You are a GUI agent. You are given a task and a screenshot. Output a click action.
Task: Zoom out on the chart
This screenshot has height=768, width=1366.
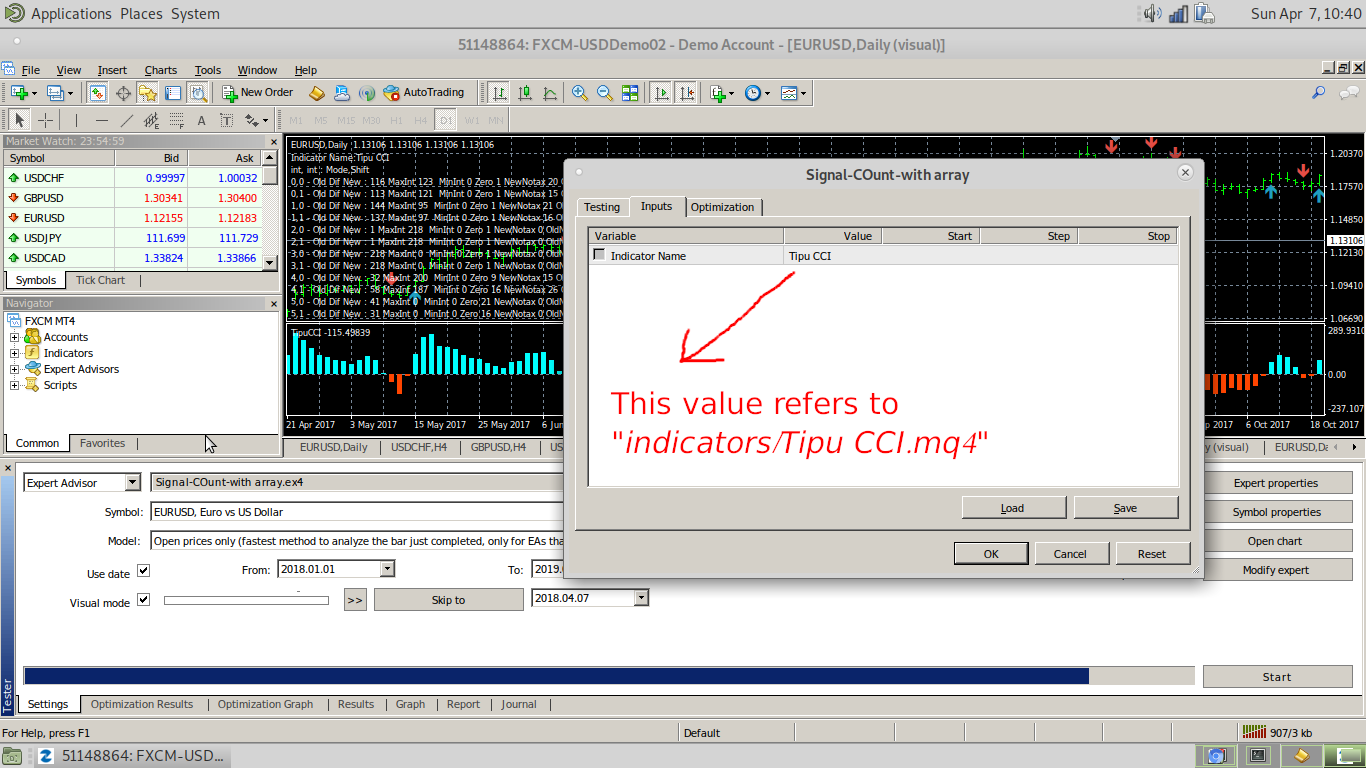click(605, 93)
